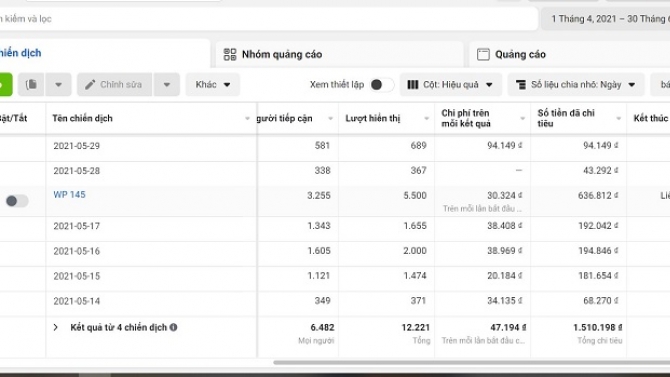The width and height of the screenshot is (670, 377).
Task: Open the date range picker 1 Tháng 4, 2021
Action: click(x=605, y=19)
